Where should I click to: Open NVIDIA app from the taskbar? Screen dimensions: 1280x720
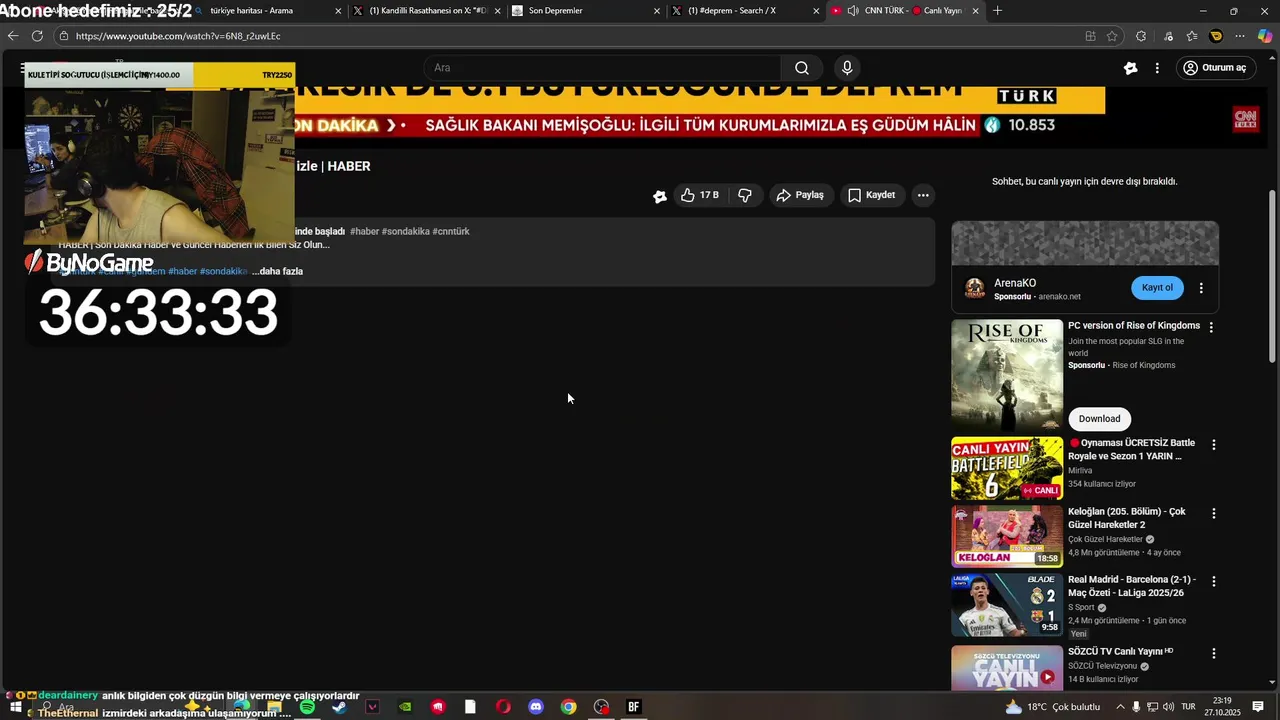pyautogui.click(x=405, y=707)
